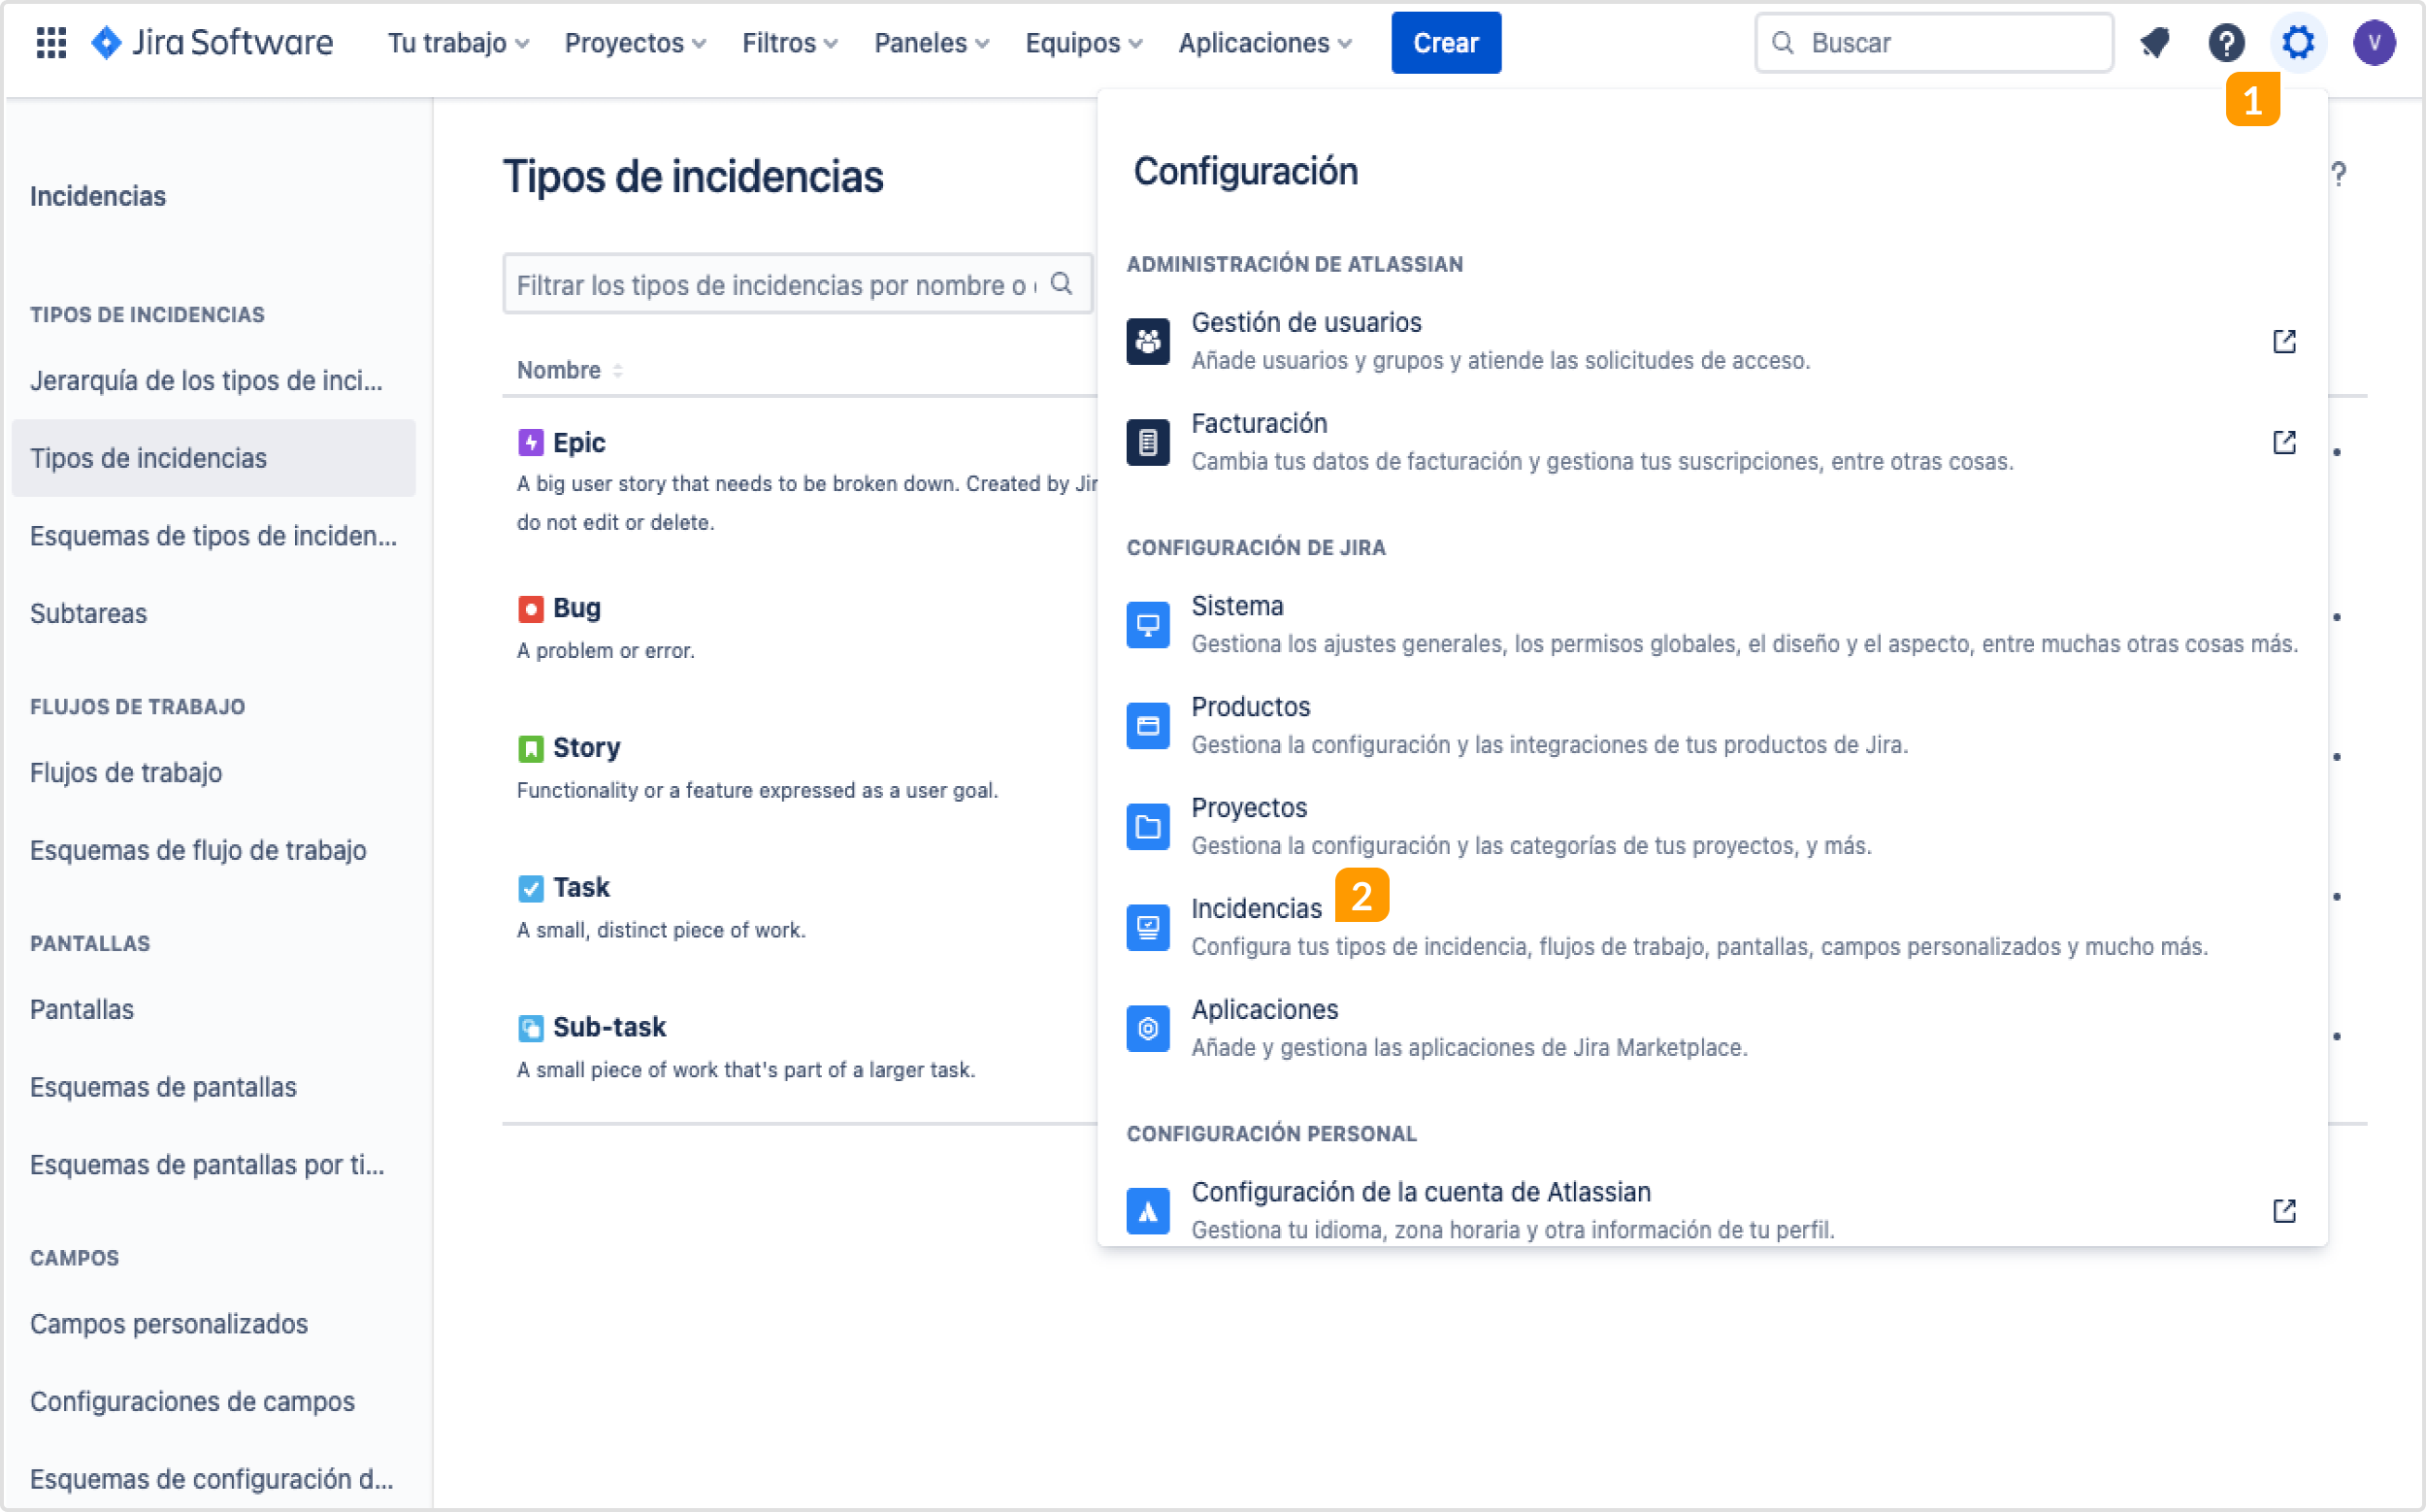Click external link icon for Atlassian account settings
This screenshot has width=2426, height=1512.
(x=2284, y=1211)
